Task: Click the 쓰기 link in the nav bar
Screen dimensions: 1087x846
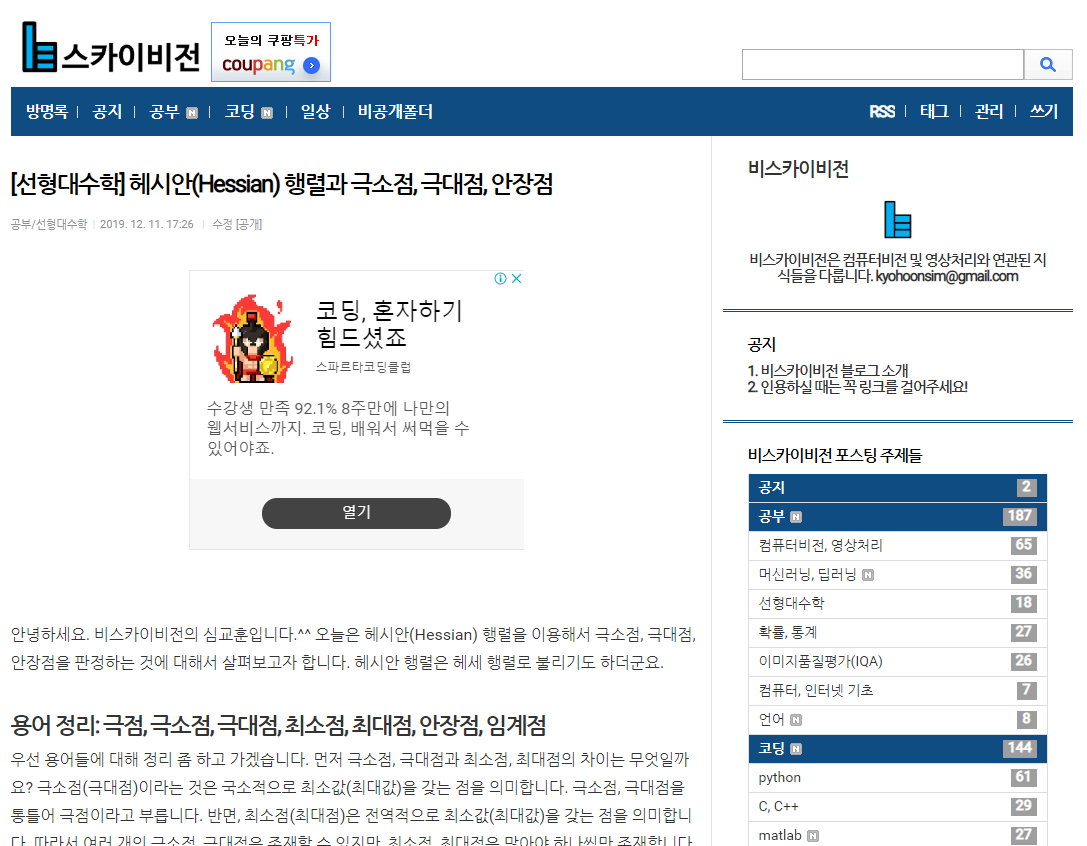Action: point(1043,112)
